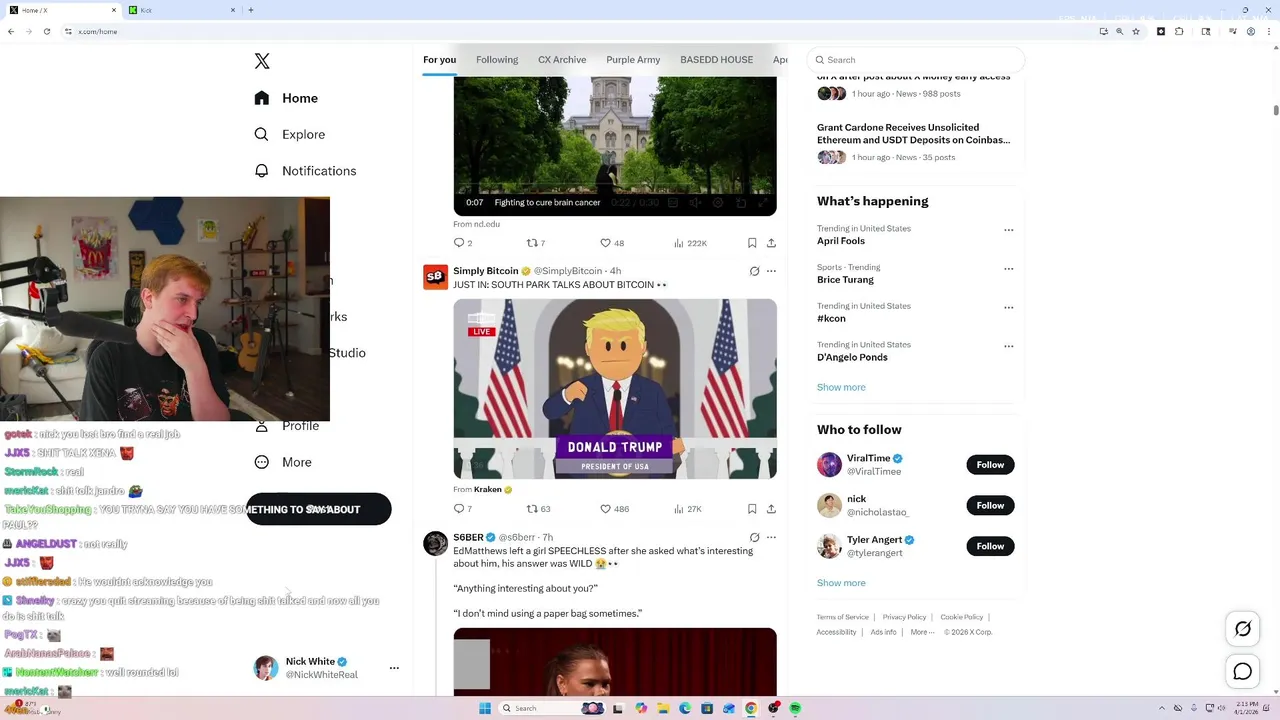Screen dimensions: 1280x720
Task: Follow Tyler Angert account
Action: coord(990,546)
